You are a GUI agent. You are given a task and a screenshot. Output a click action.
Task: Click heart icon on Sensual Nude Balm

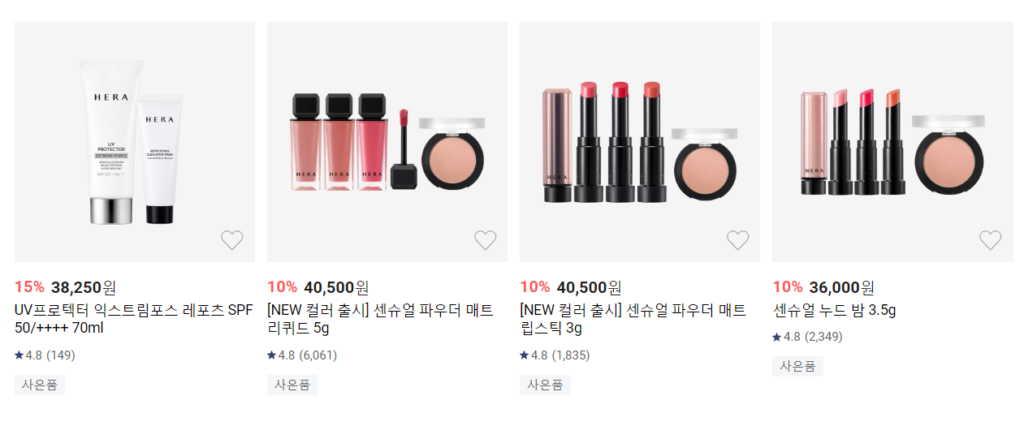pos(990,240)
